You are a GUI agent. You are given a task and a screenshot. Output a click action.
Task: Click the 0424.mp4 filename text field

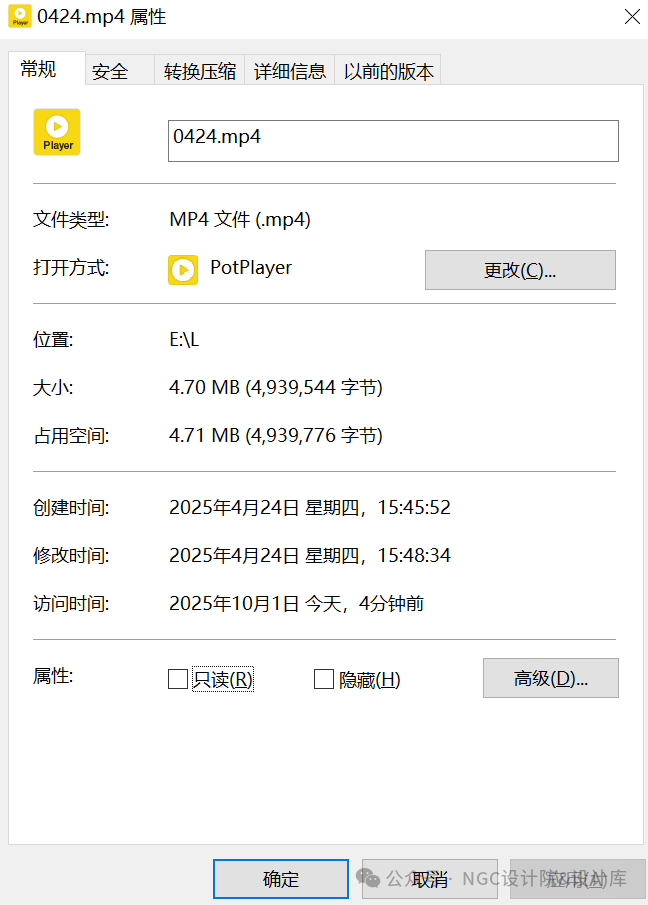[x=393, y=141]
